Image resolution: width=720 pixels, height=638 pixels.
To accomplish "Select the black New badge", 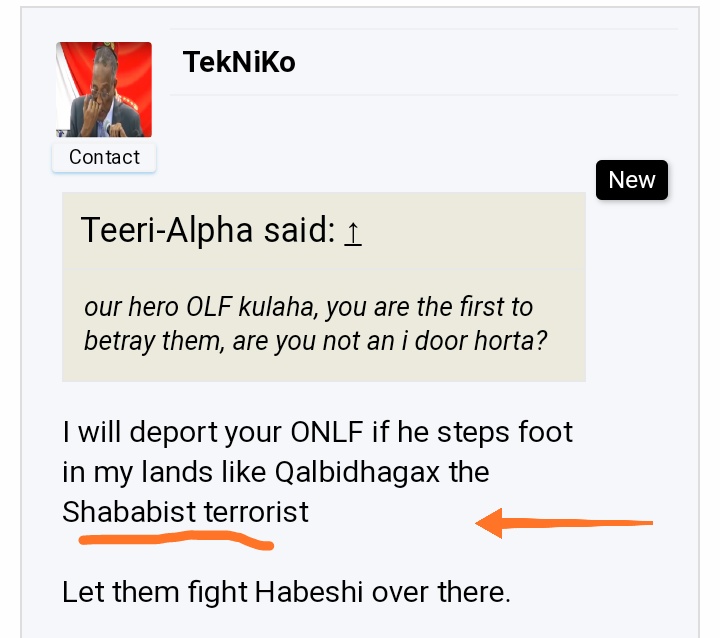I will pyautogui.click(x=632, y=180).
